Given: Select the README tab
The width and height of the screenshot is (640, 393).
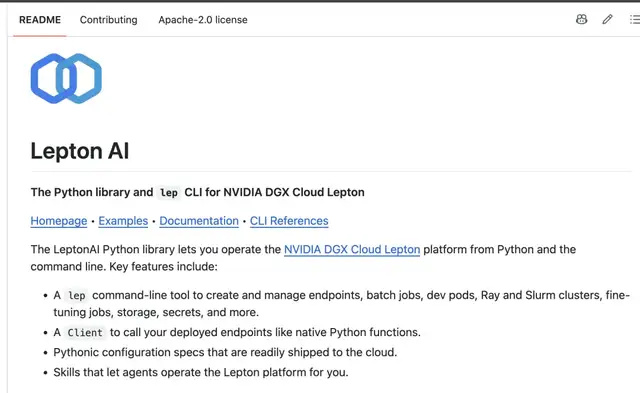Looking at the screenshot, I should click(x=40, y=20).
